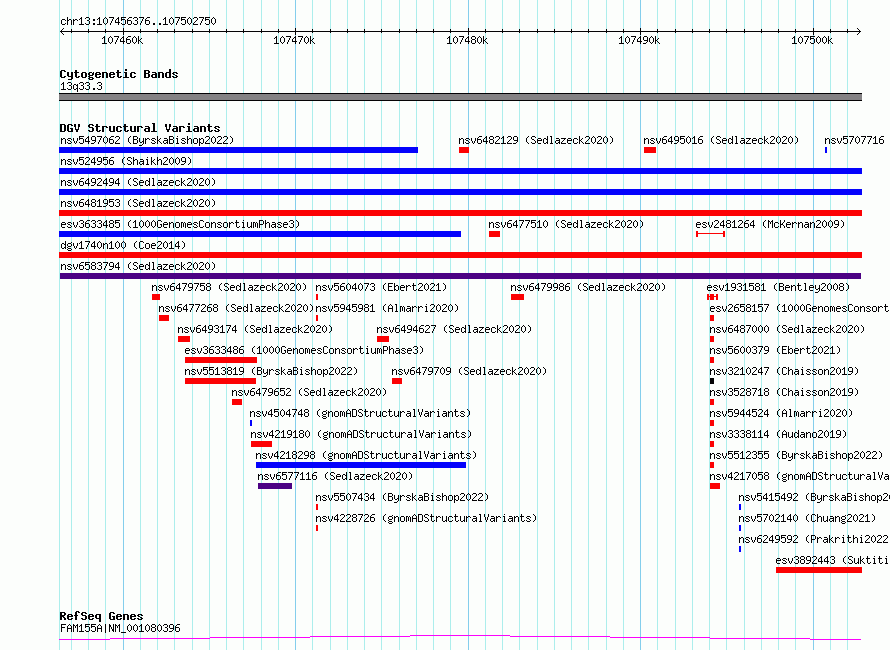The width and height of the screenshot is (890, 650).
Task: Click the red feature under nsv6482129
Action: pyautogui.click(x=464, y=150)
